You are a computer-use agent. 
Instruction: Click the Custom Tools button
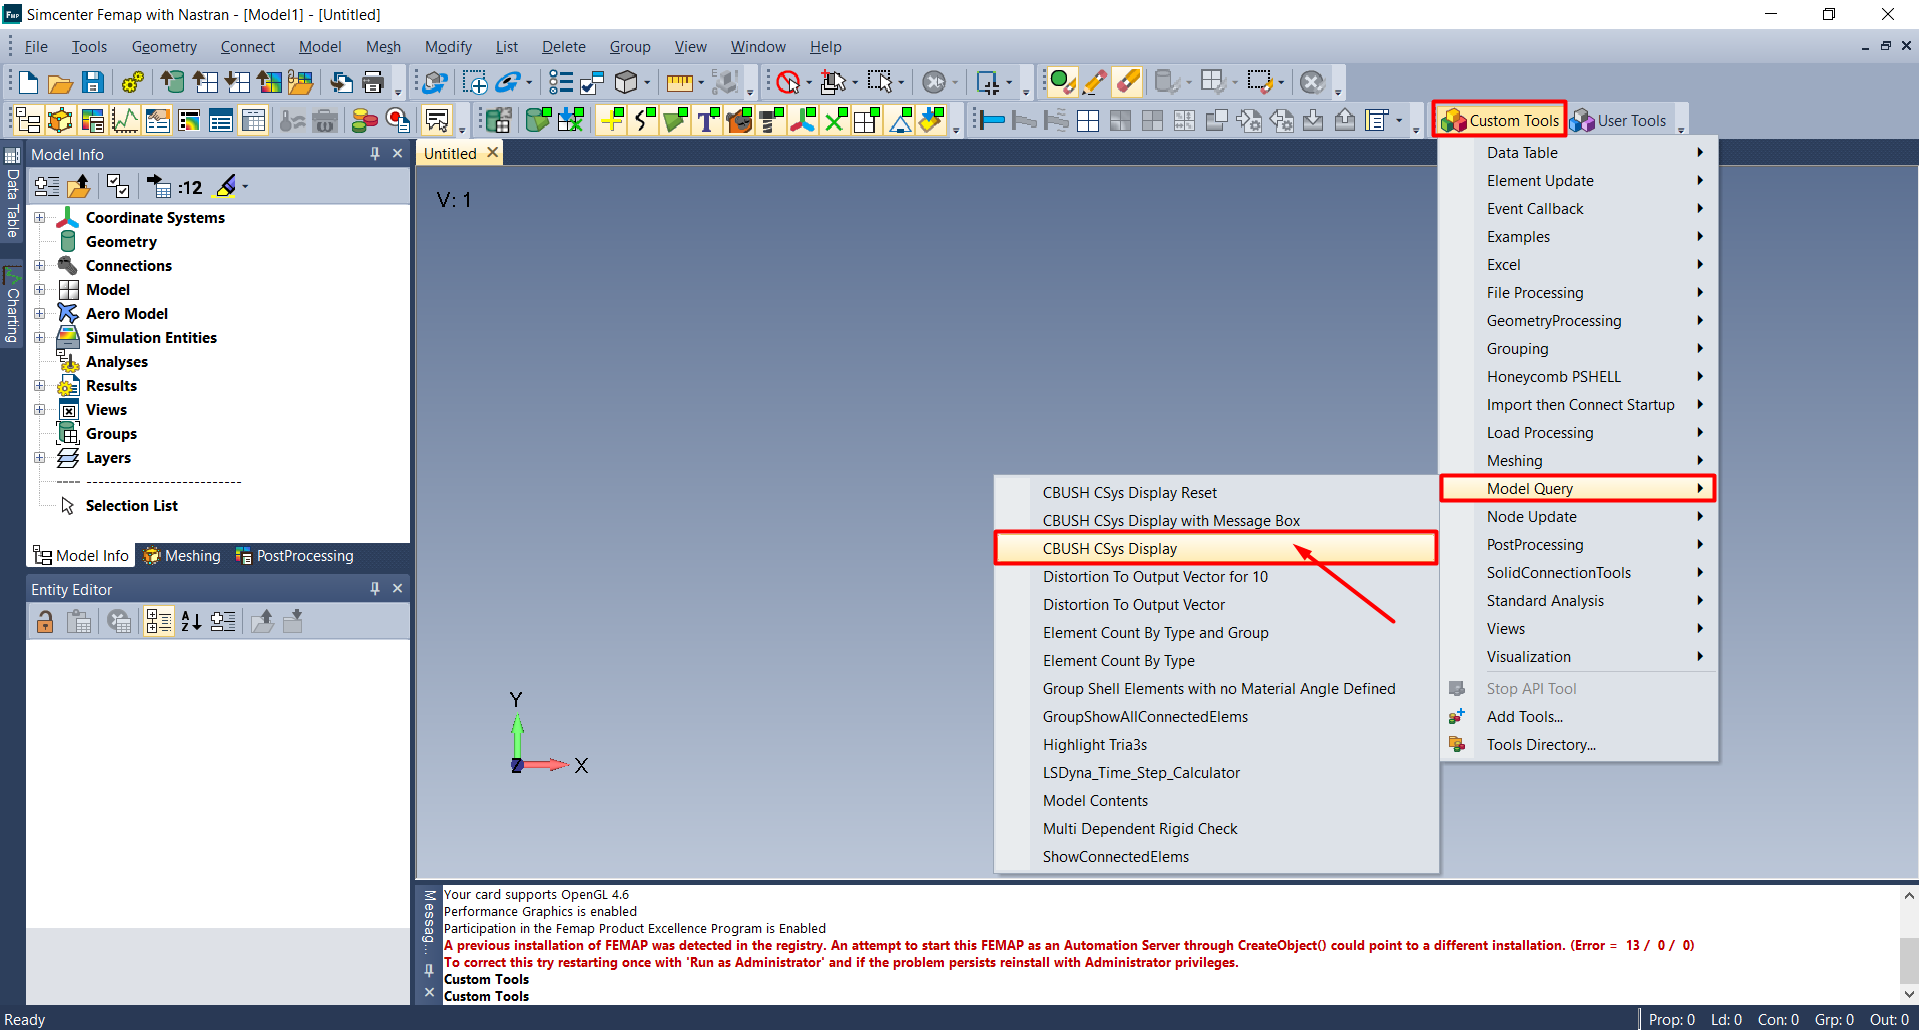pyautogui.click(x=1499, y=121)
